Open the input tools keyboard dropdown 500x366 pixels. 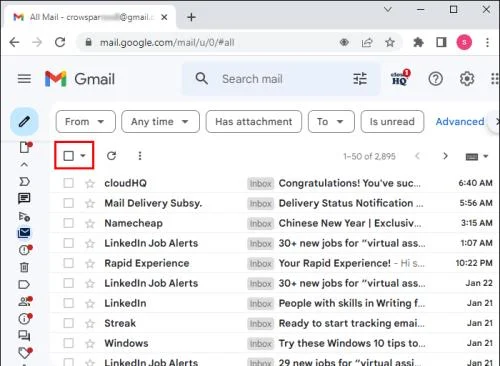(476, 156)
